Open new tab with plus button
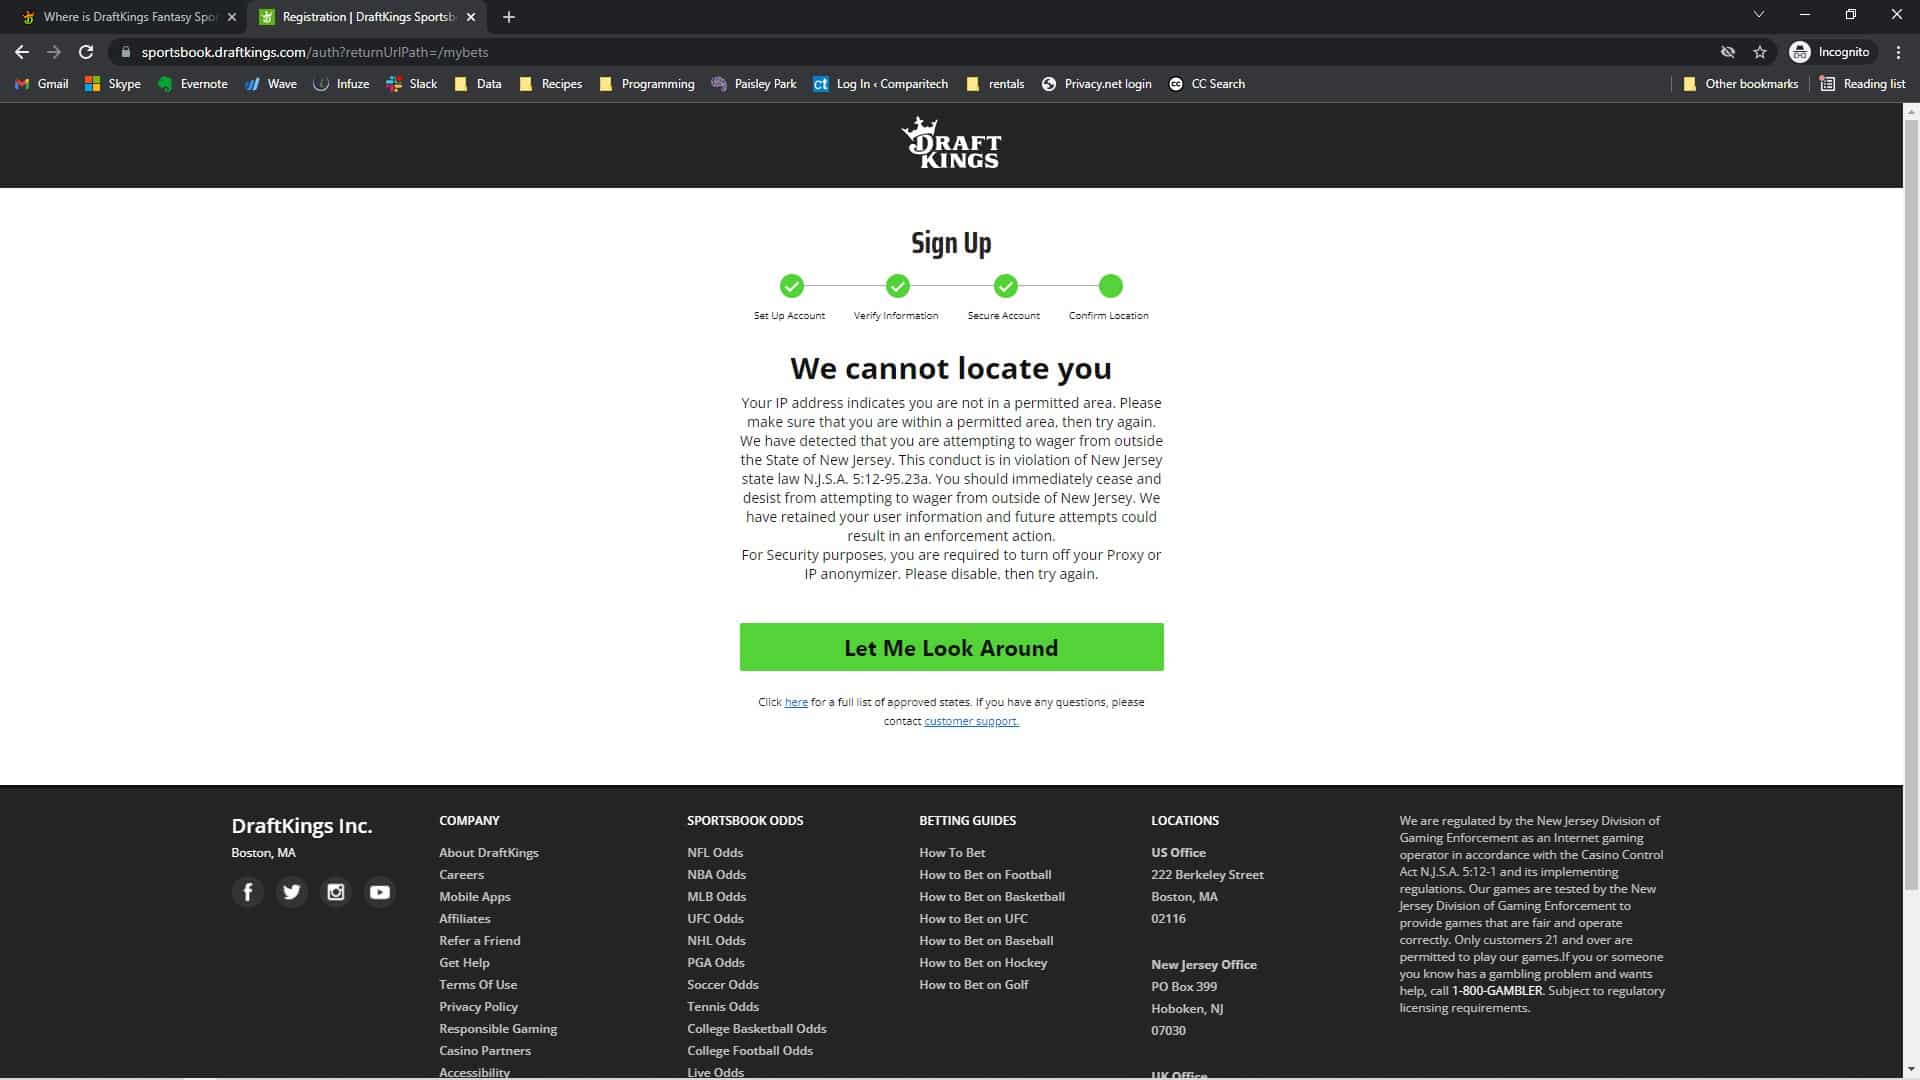1920x1080 pixels. [509, 17]
